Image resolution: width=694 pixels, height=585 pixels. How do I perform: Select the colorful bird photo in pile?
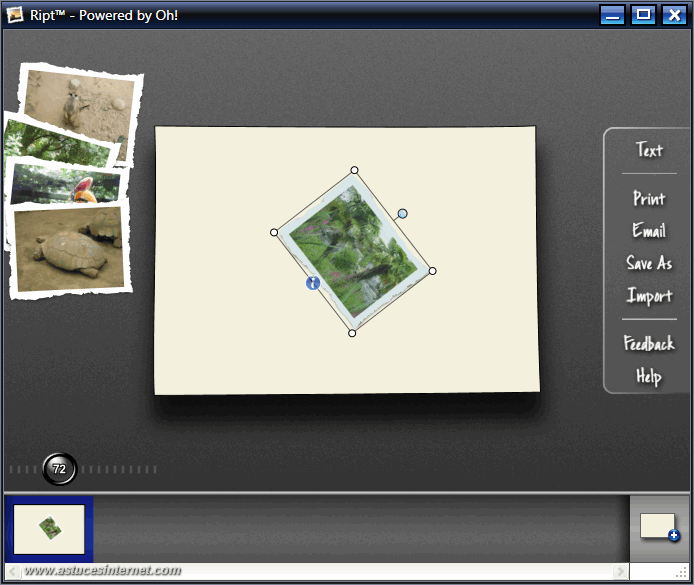pos(66,182)
